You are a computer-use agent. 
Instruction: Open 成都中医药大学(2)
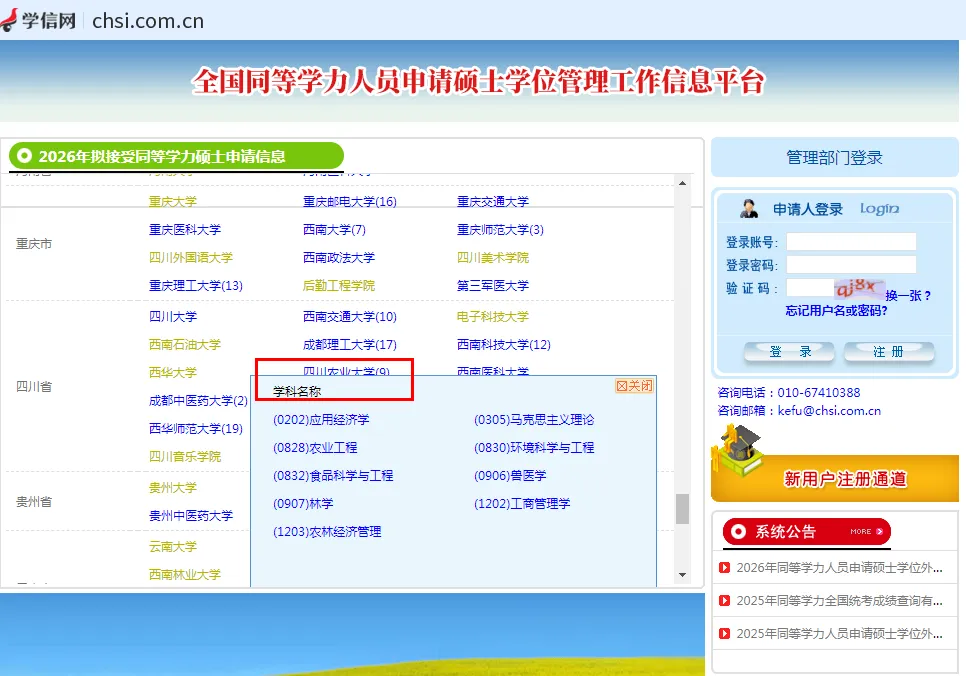tap(198, 401)
